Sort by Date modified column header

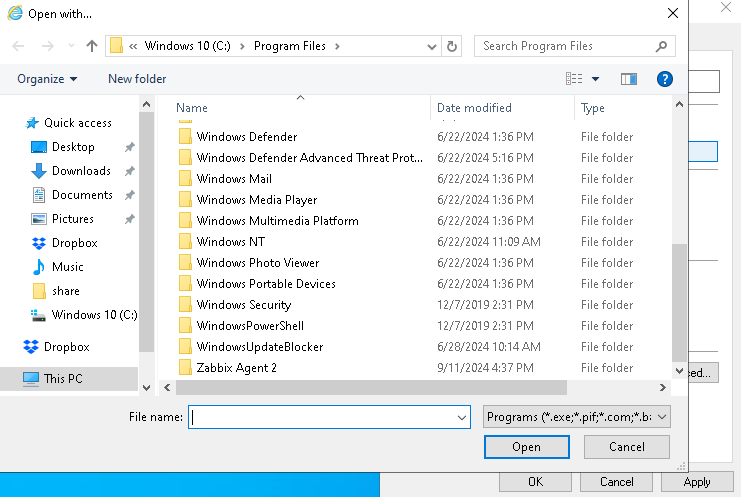pyautogui.click(x=474, y=108)
